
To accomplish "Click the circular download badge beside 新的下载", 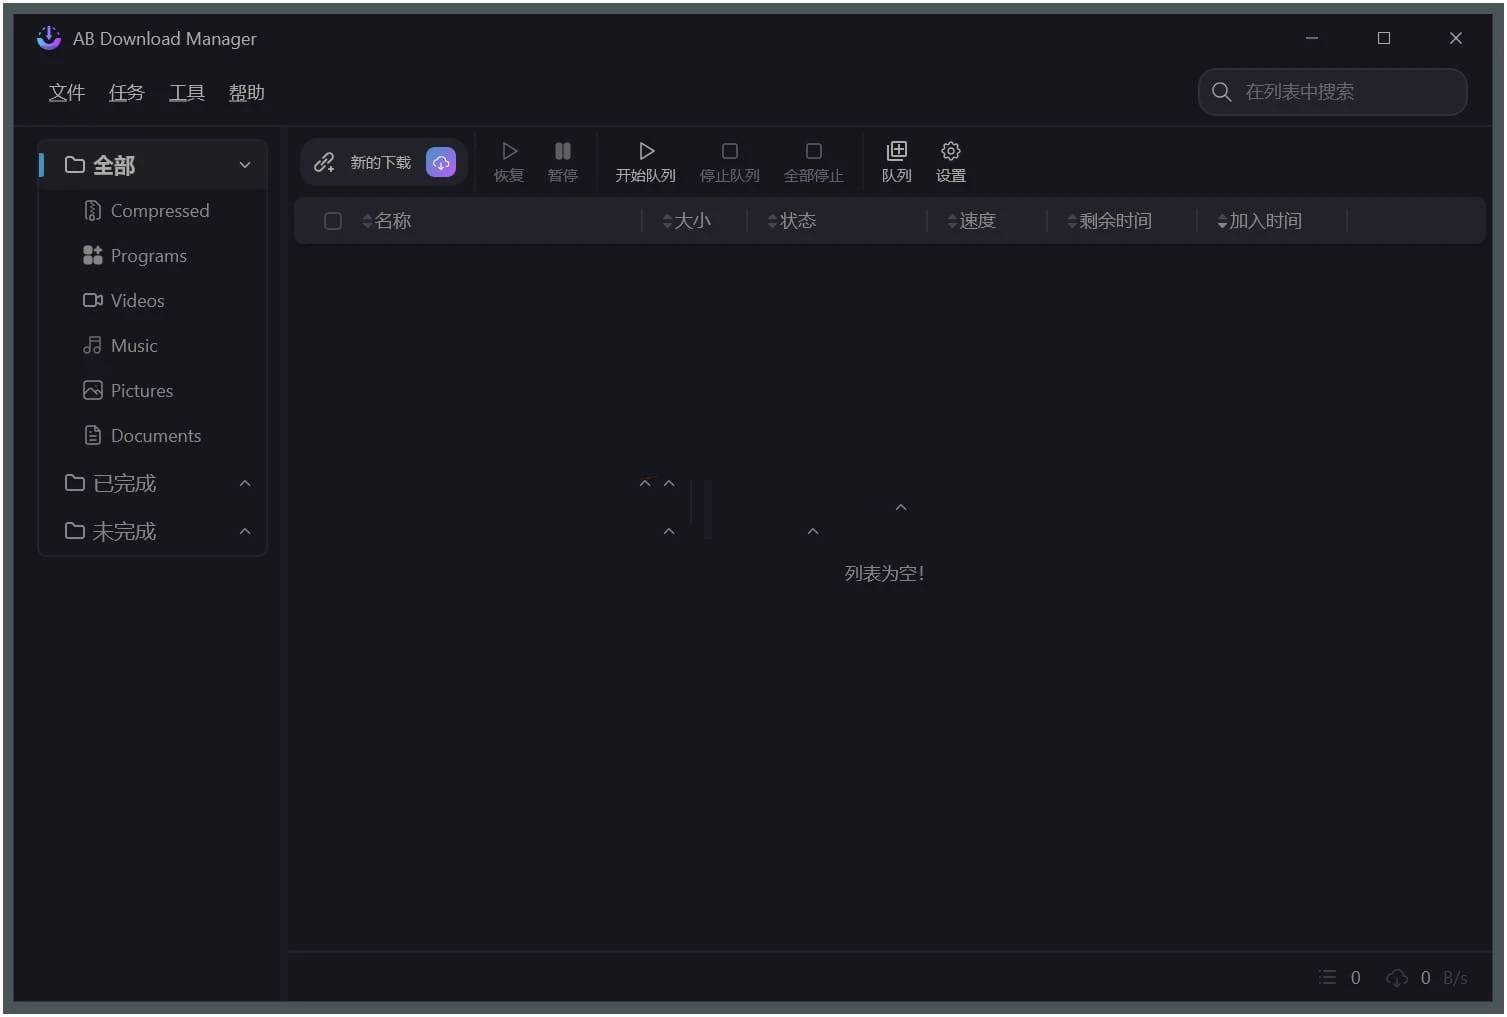I will 441,161.
